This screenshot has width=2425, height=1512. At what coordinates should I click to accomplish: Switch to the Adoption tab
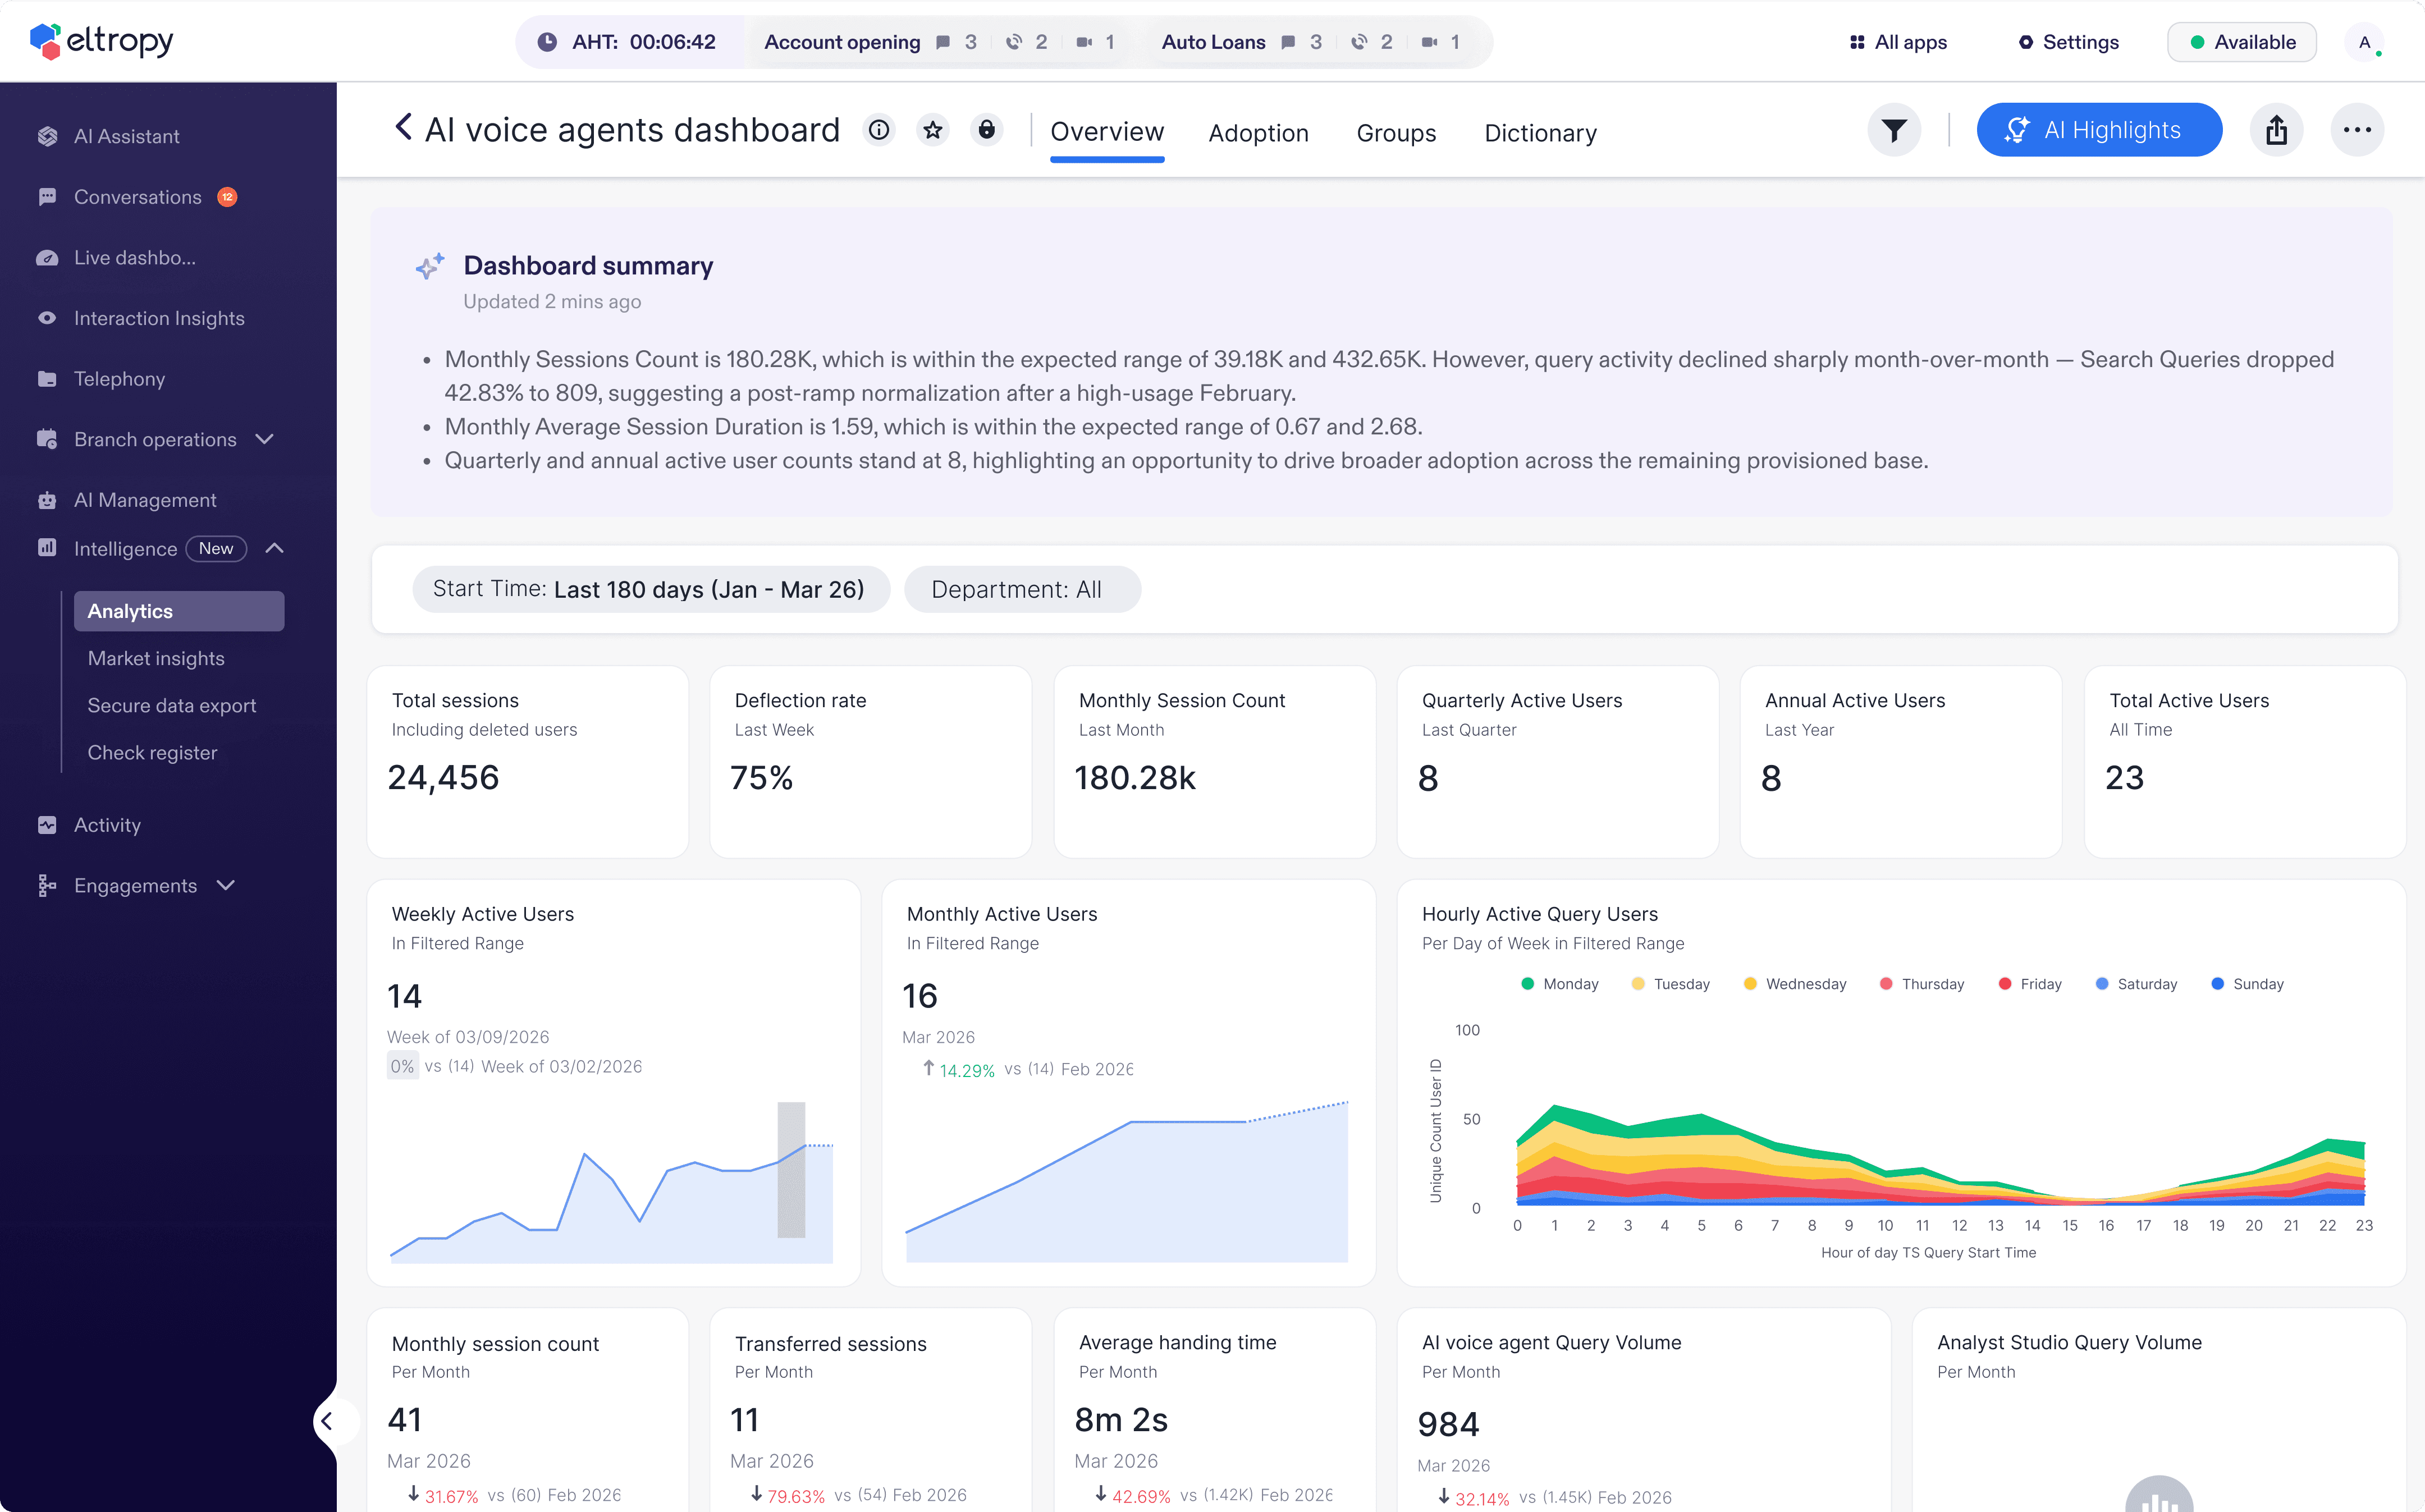click(1258, 133)
